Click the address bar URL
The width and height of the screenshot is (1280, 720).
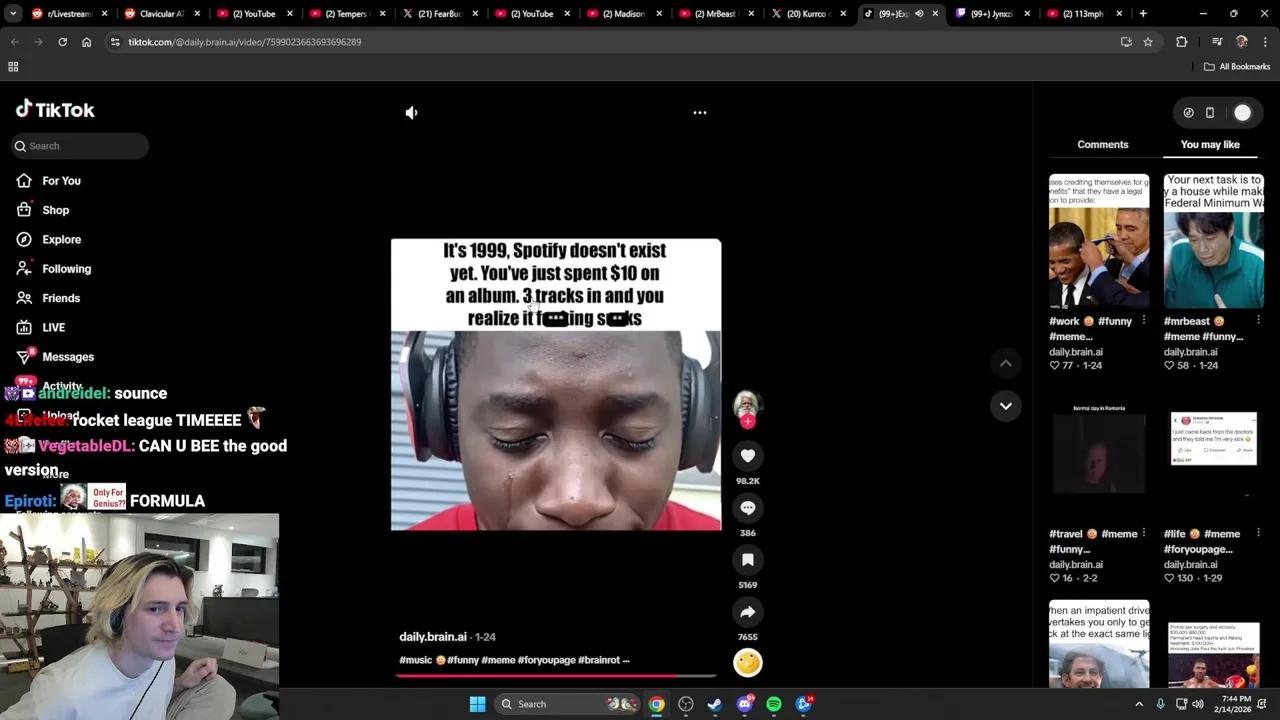tap(245, 42)
